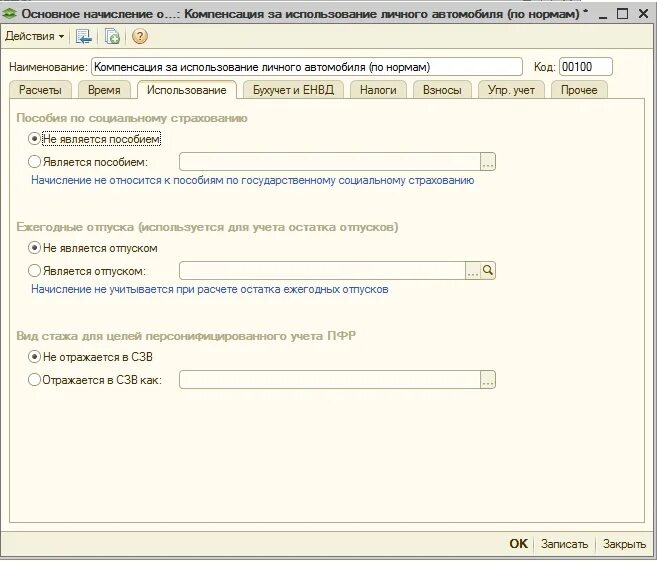
Task: Open the Действия dropdown menu
Action: [34, 36]
